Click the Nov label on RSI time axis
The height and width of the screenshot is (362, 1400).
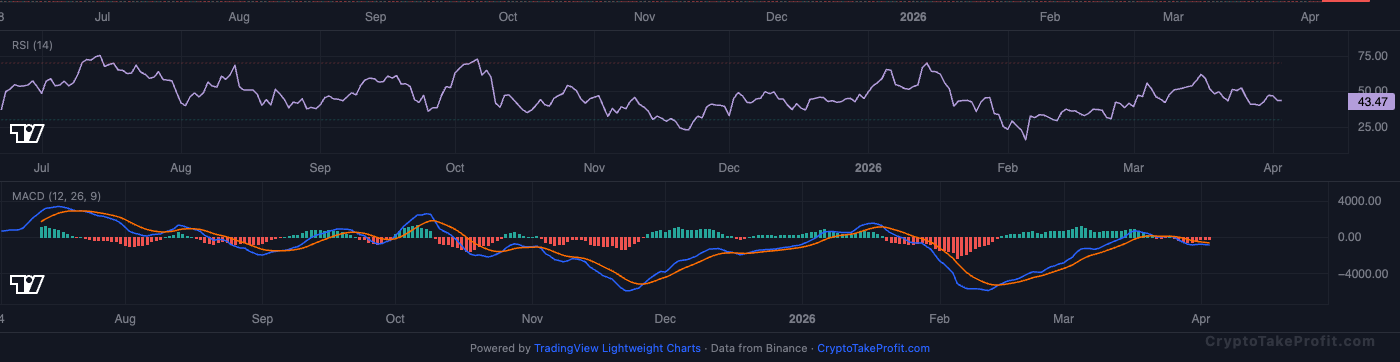[x=594, y=168]
